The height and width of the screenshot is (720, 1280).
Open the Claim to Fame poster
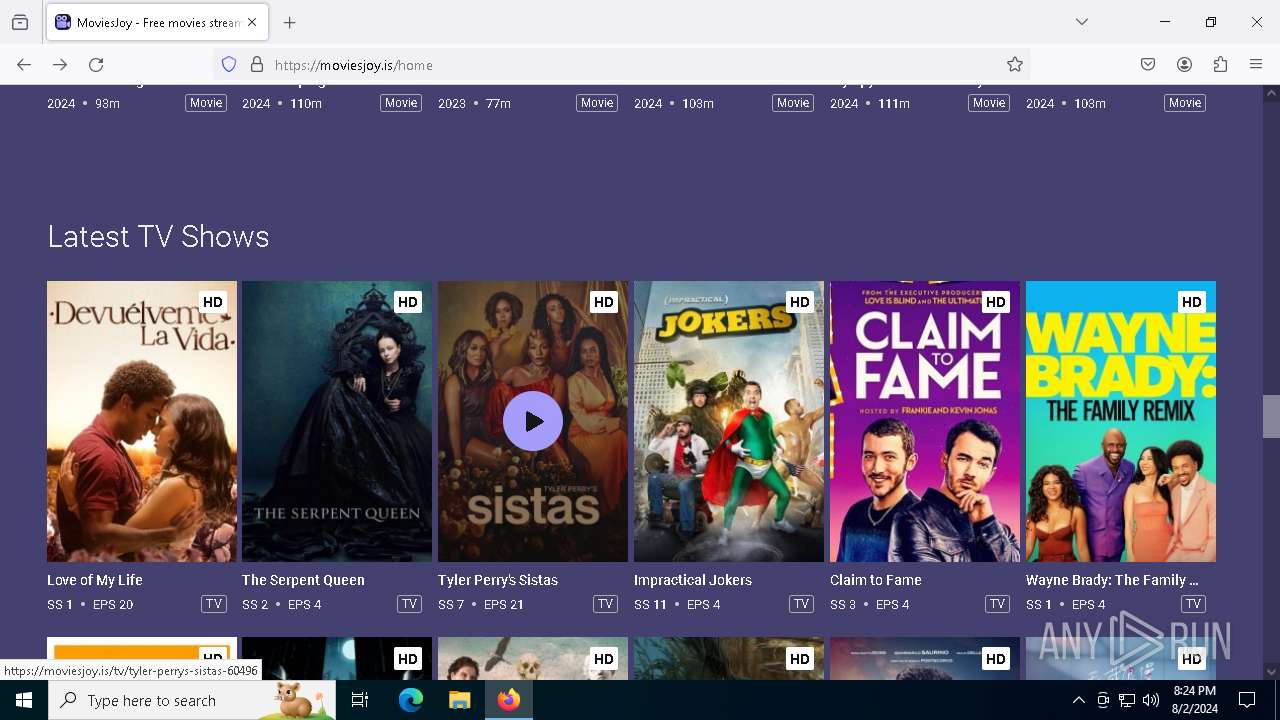(x=925, y=421)
